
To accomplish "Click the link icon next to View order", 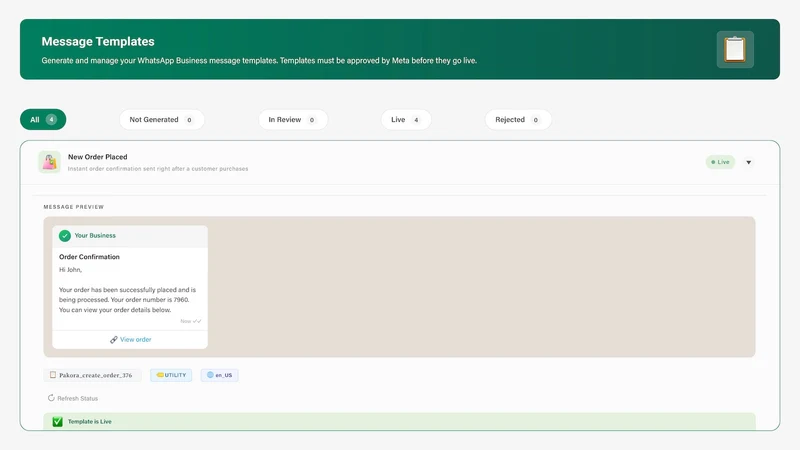I will click(x=114, y=340).
